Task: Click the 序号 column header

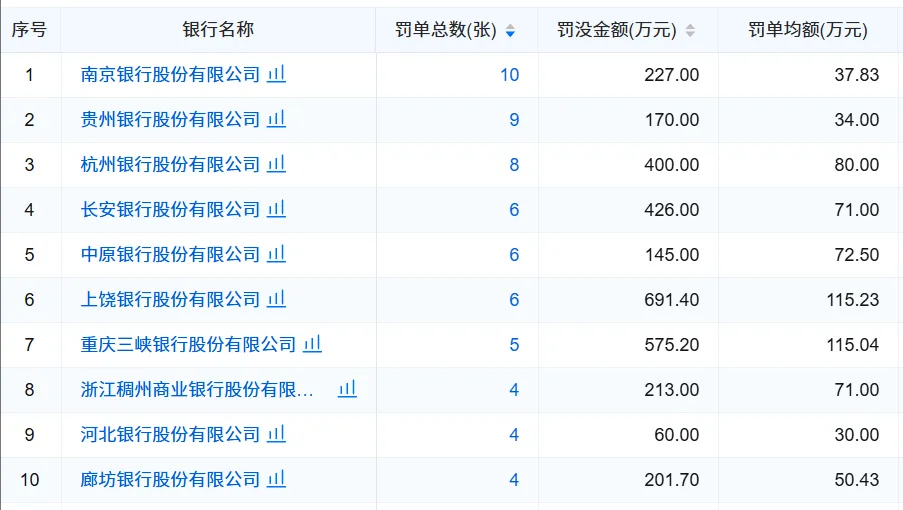Action: (x=29, y=29)
